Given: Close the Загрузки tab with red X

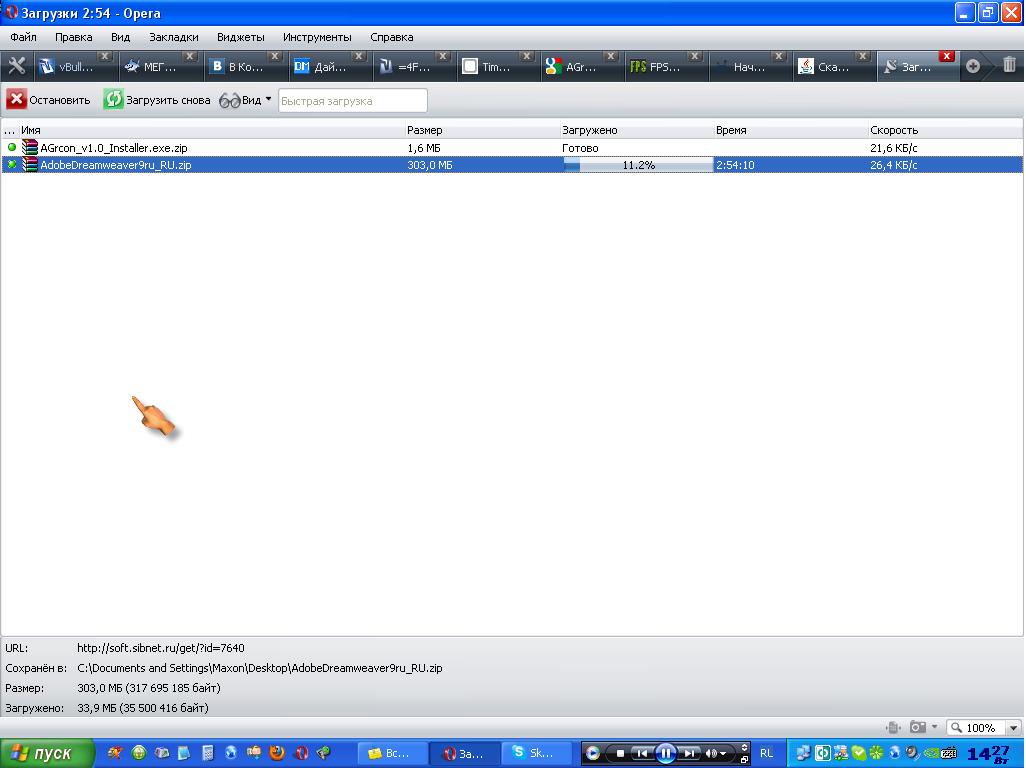Looking at the screenshot, I should click(946, 56).
